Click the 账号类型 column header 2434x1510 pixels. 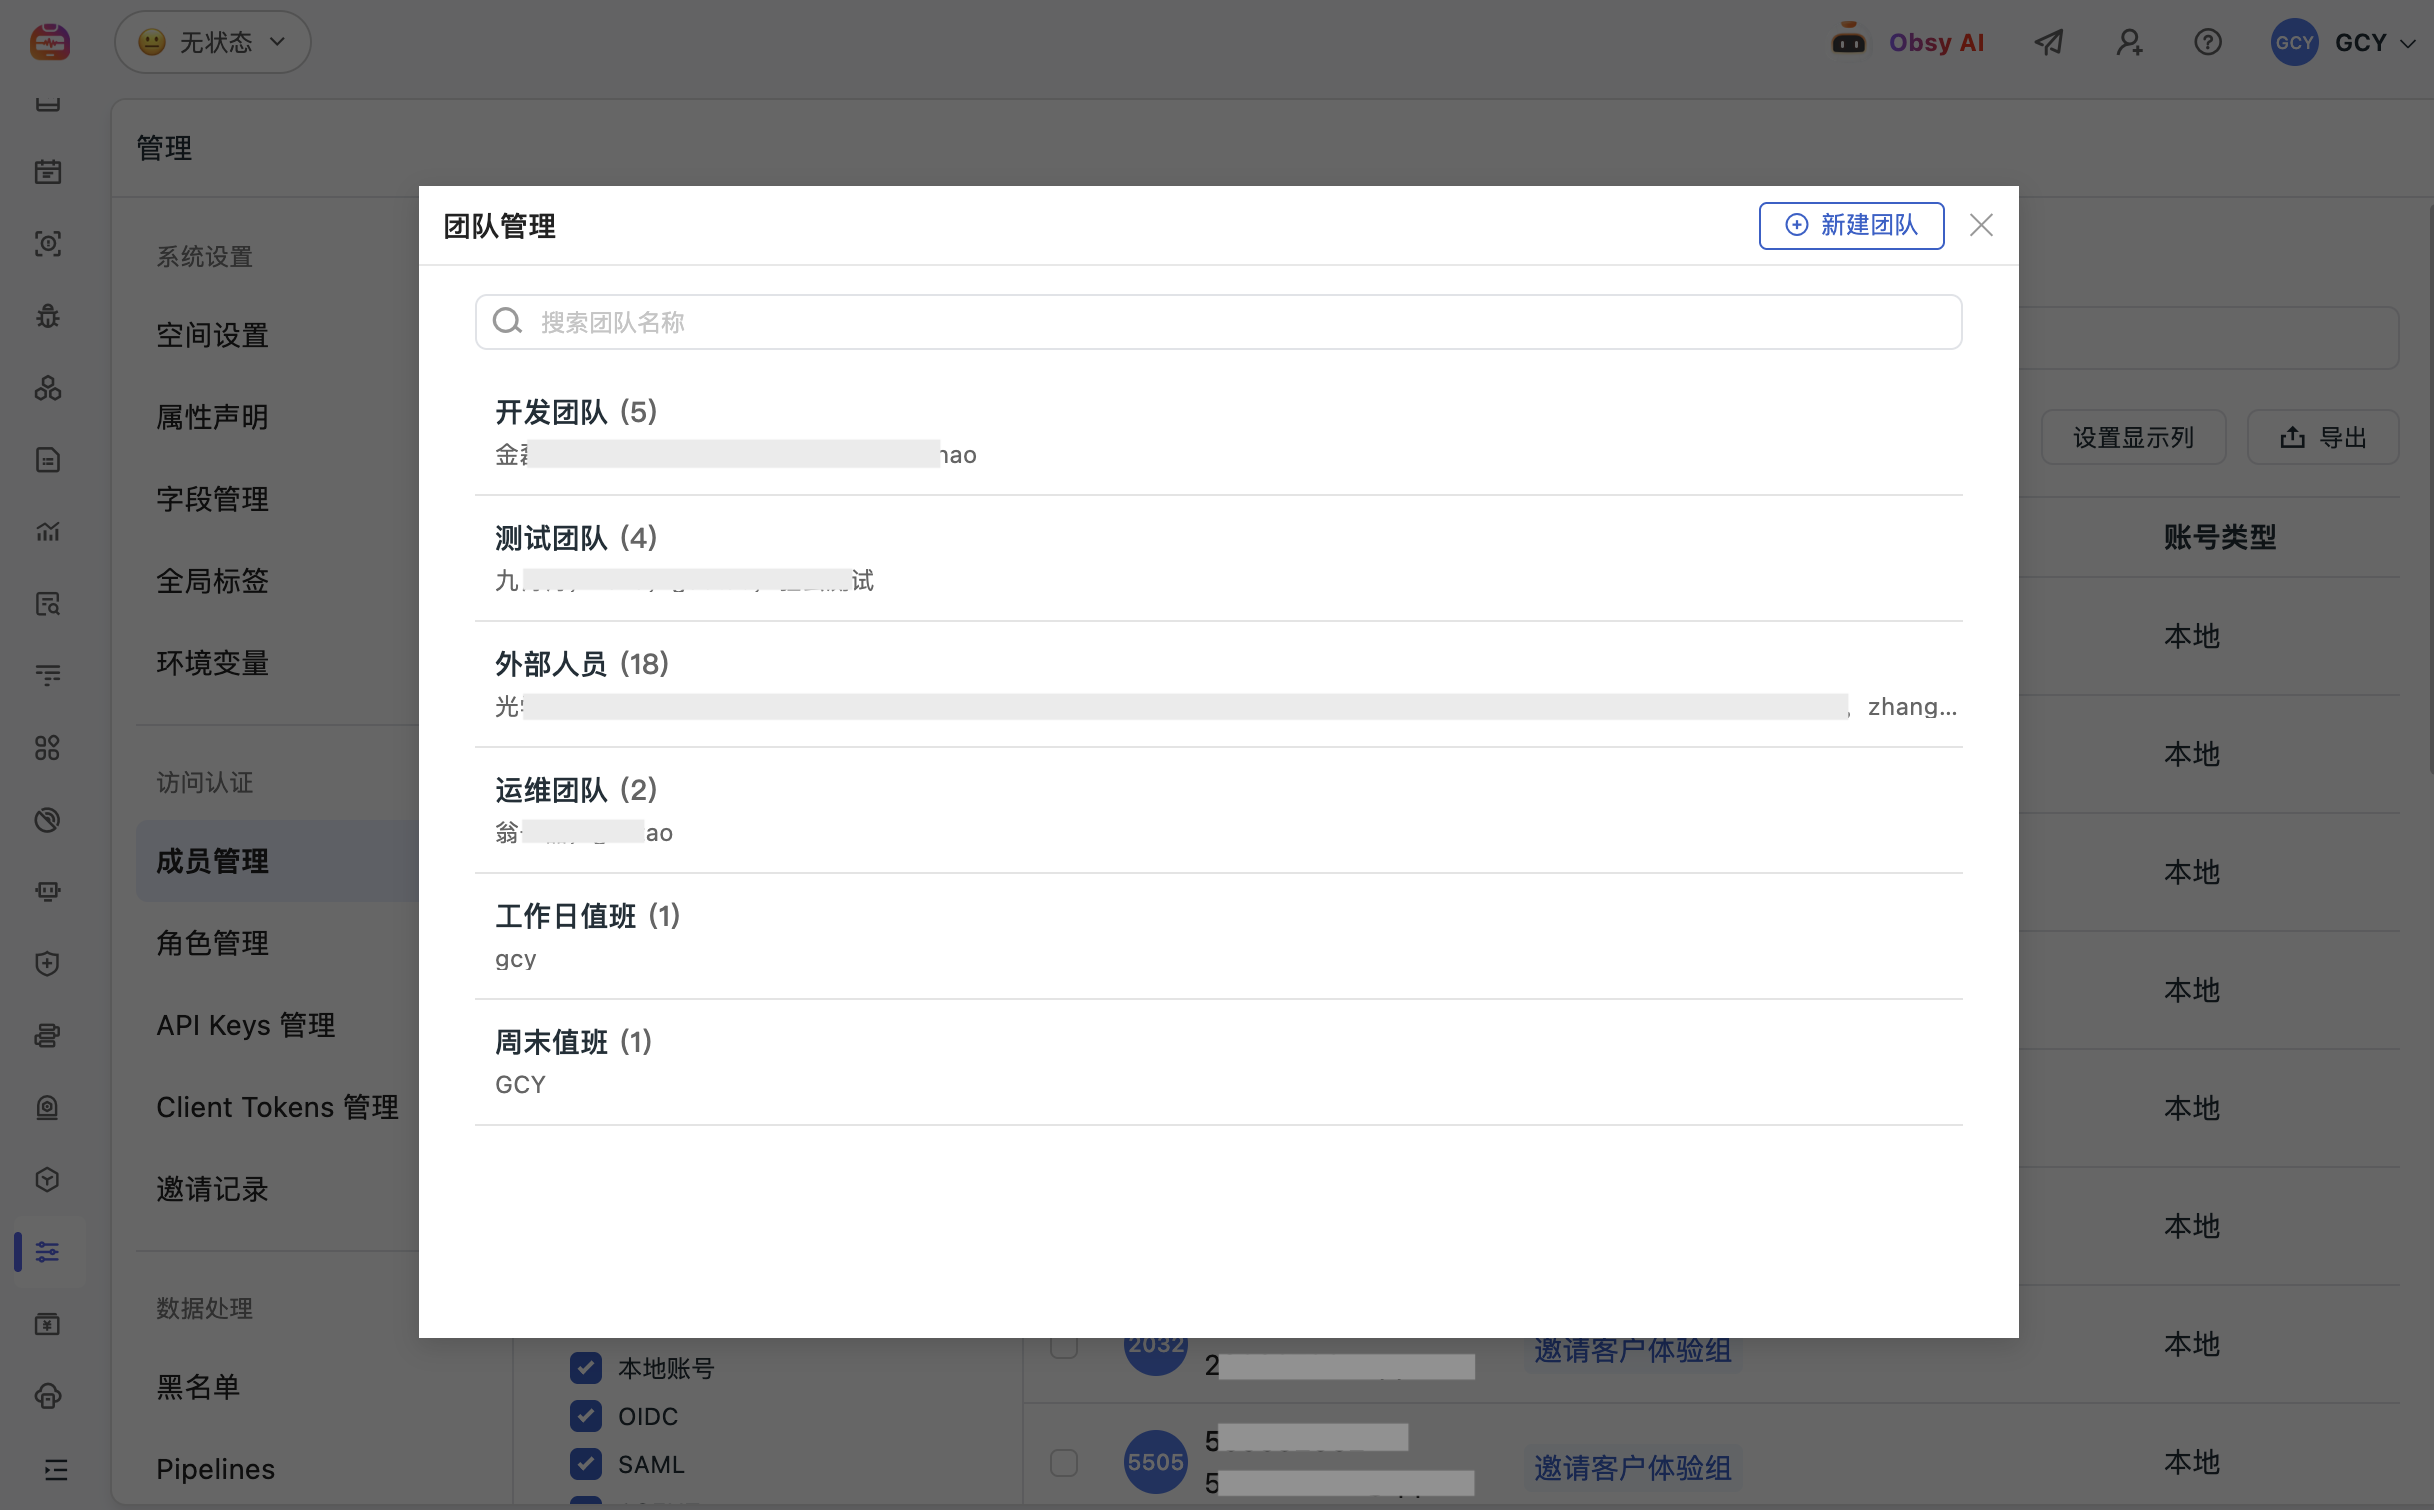(x=2219, y=537)
